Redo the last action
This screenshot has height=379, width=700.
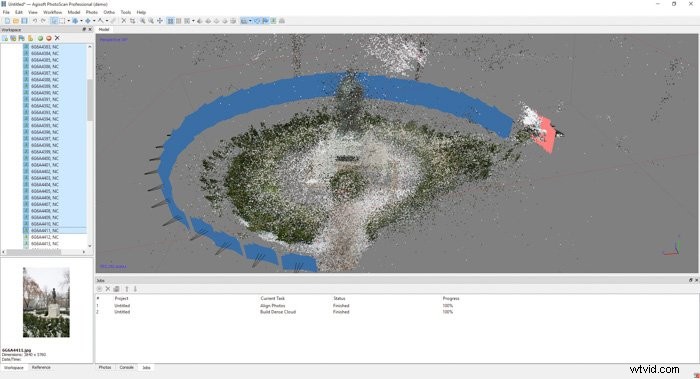click(43, 21)
